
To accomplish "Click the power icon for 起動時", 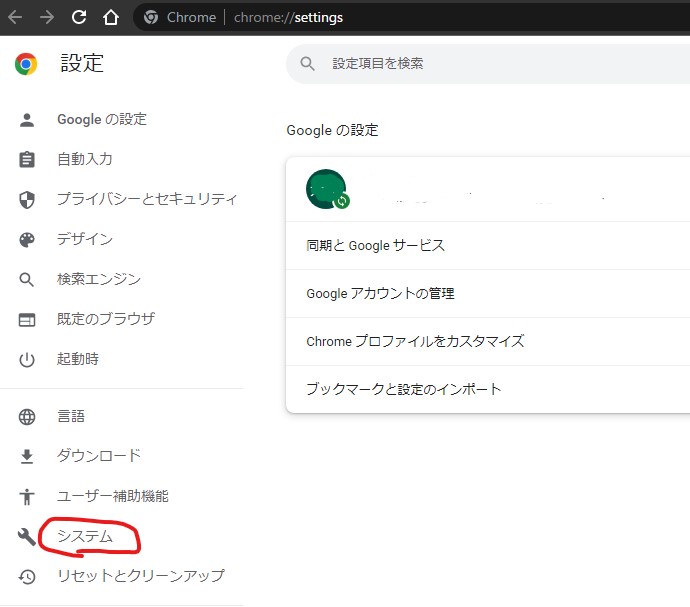I will [x=27, y=360].
